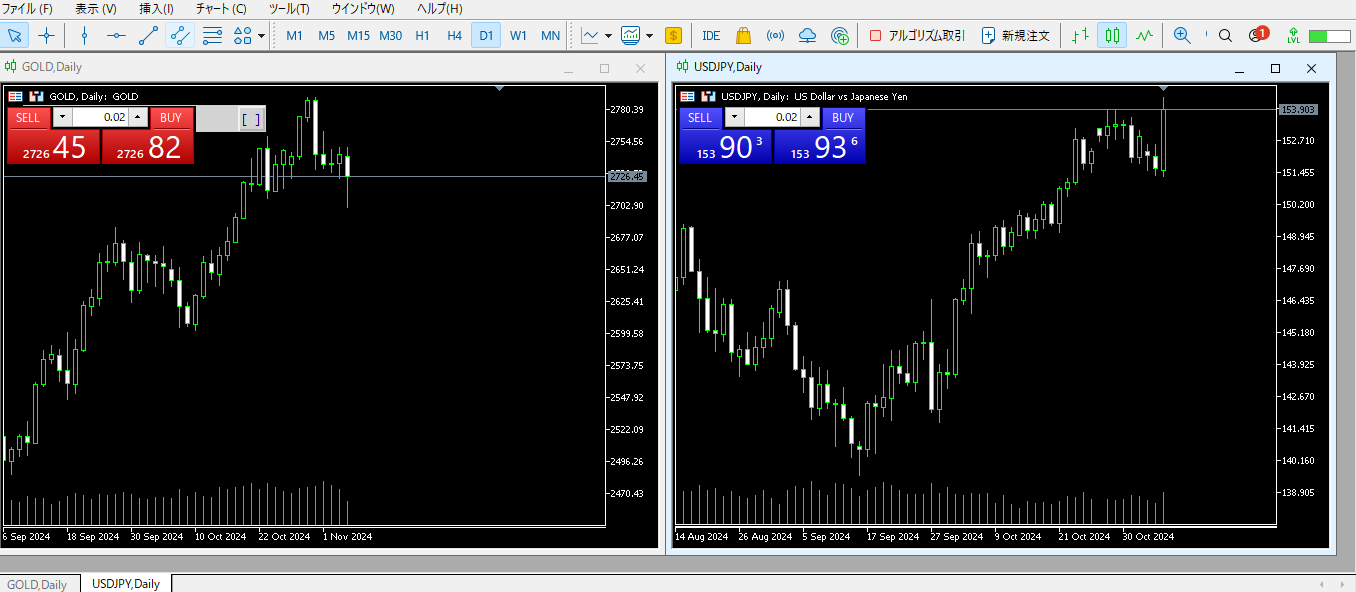Image resolution: width=1356 pixels, height=592 pixels.
Task: Select the vertical line drawing tool
Action: click(x=84, y=36)
